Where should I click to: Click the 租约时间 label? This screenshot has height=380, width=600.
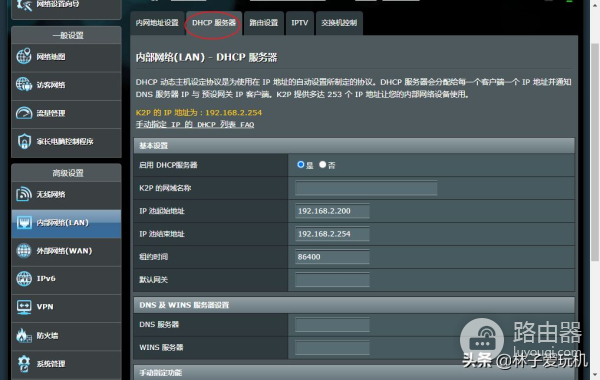point(153,257)
